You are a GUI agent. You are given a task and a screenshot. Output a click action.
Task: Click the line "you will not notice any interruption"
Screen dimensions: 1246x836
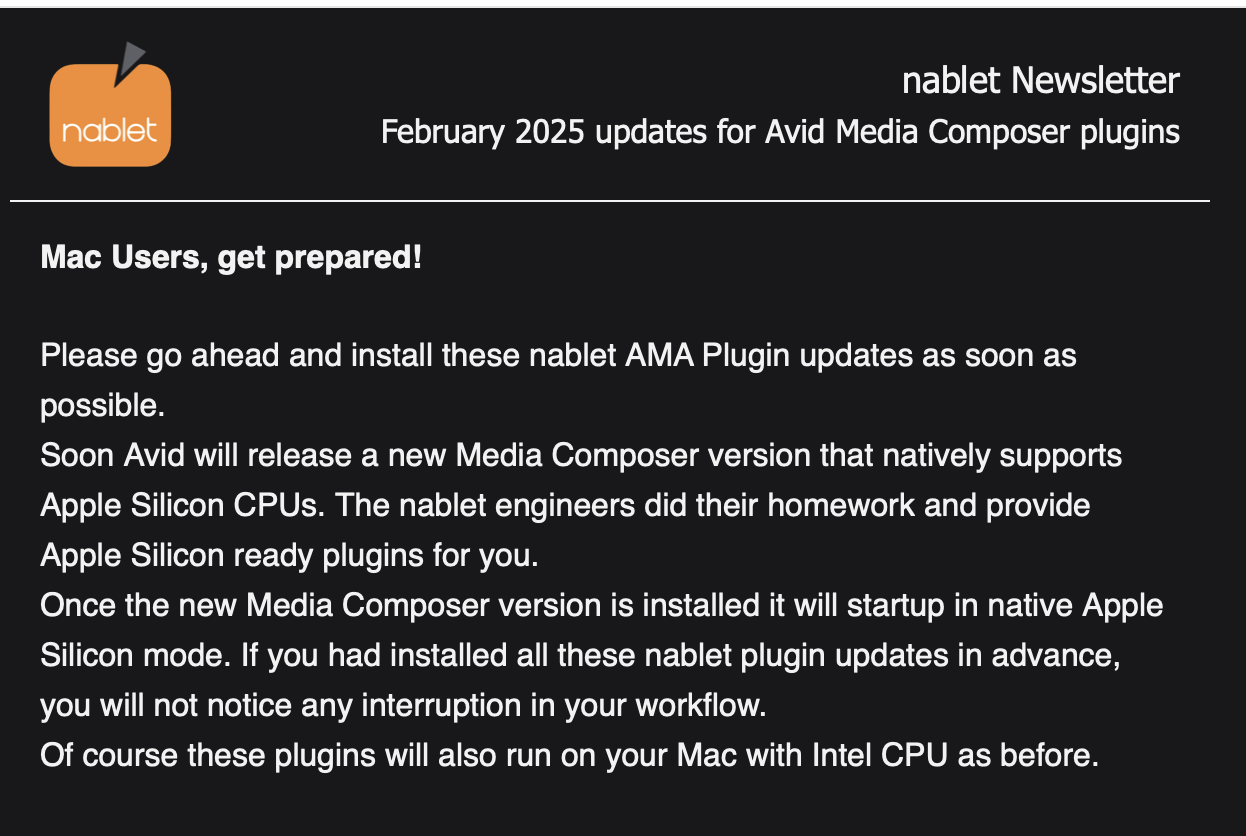(403, 705)
